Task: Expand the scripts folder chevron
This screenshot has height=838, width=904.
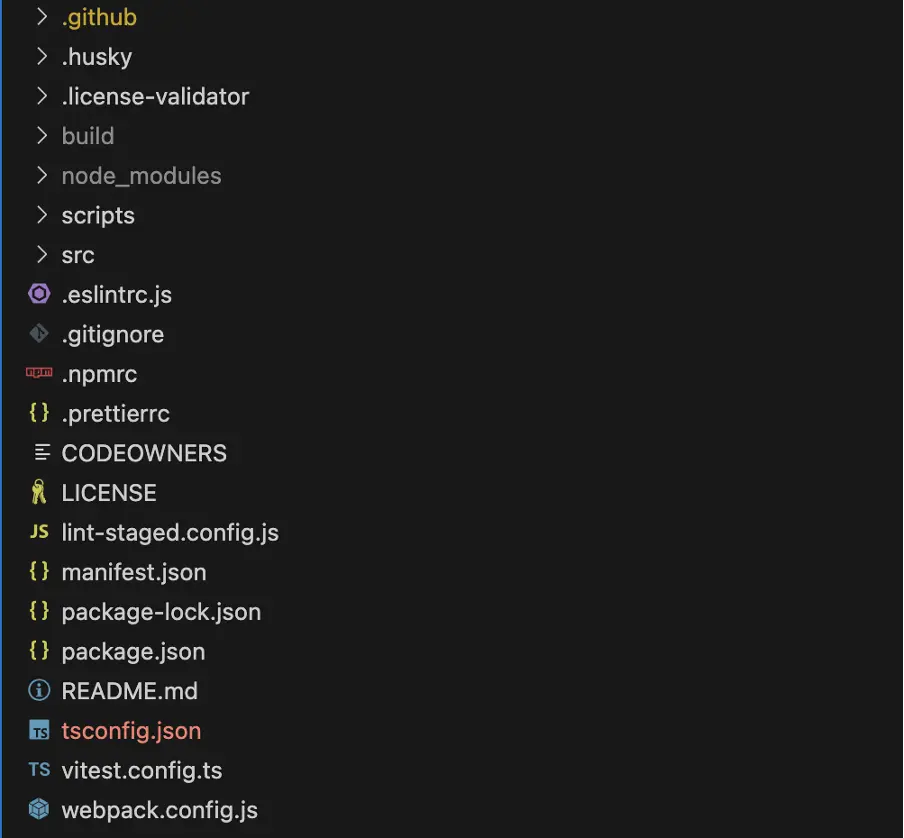Action: pyautogui.click(x=42, y=215)
